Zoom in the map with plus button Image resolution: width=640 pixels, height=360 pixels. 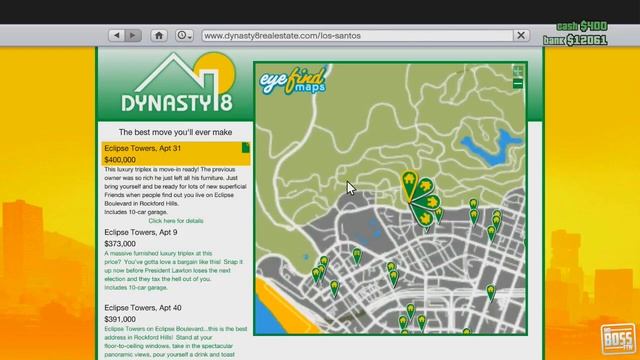pyautogui.click(x=518, y=71)
